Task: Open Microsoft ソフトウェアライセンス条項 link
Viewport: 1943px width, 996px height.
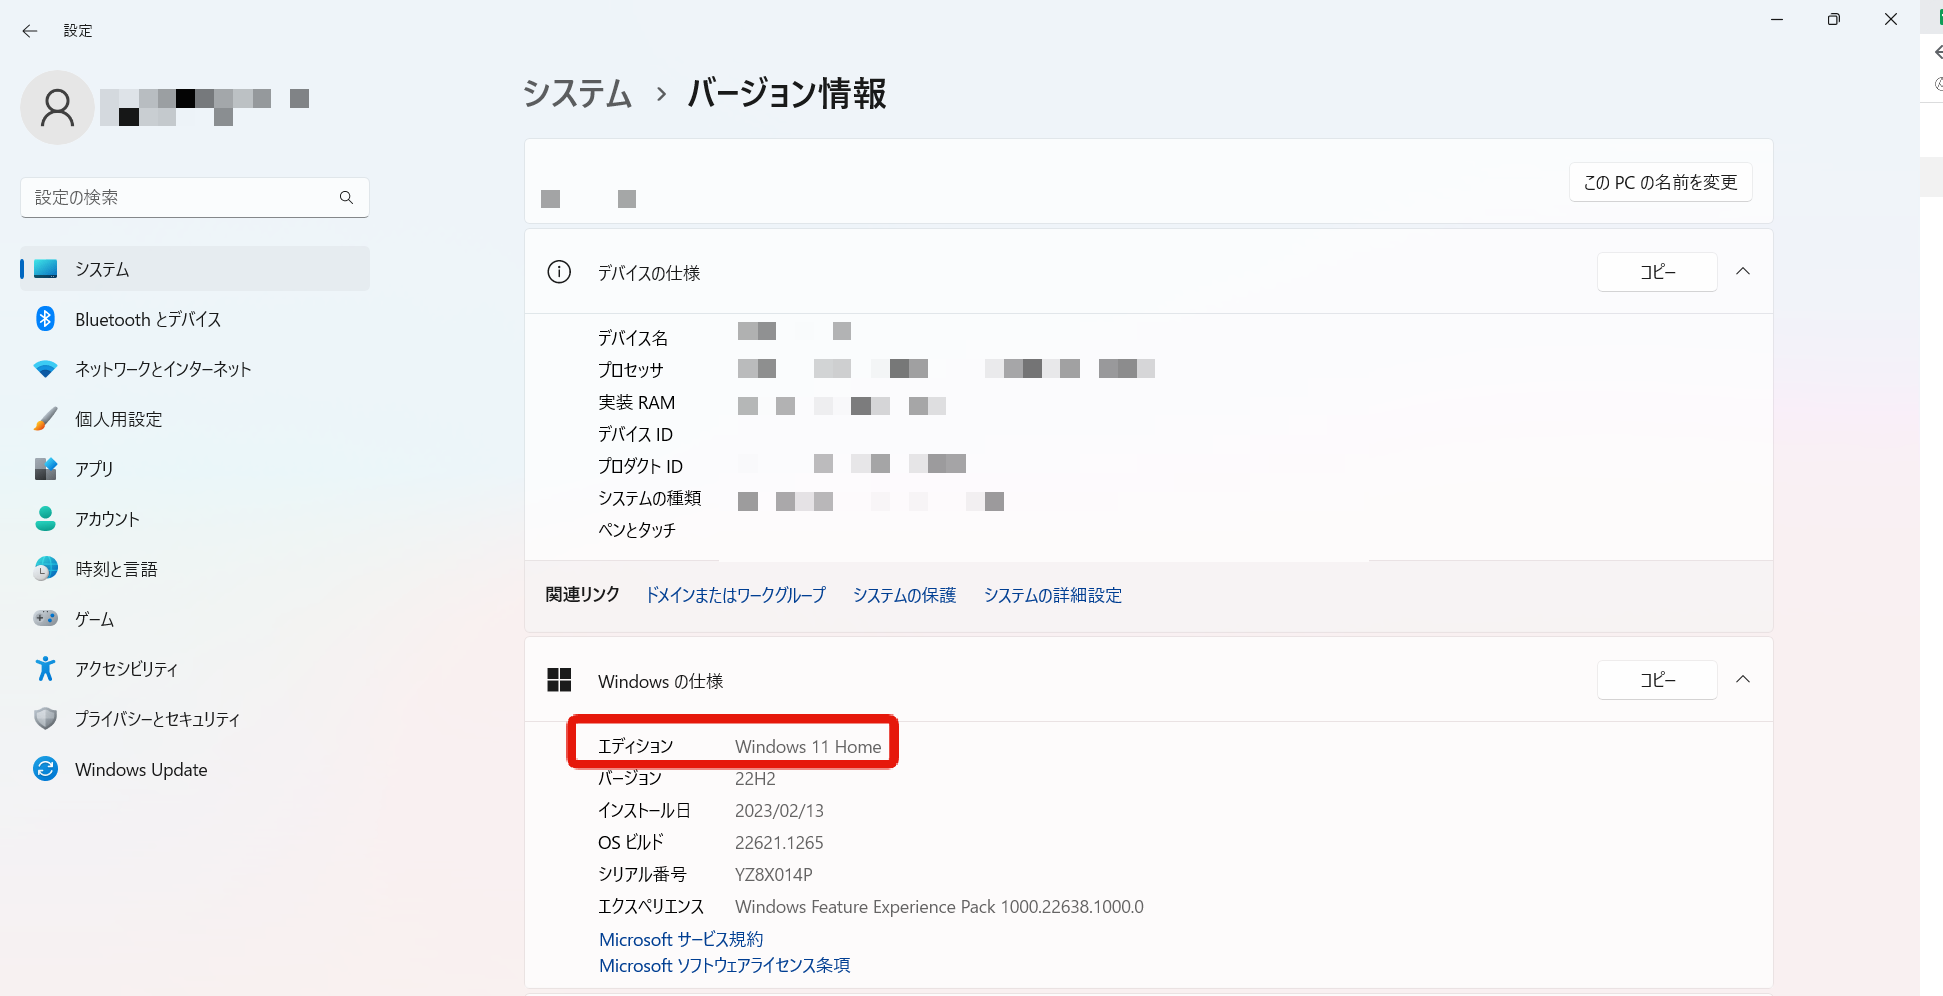Action: (x=724, y=965)
